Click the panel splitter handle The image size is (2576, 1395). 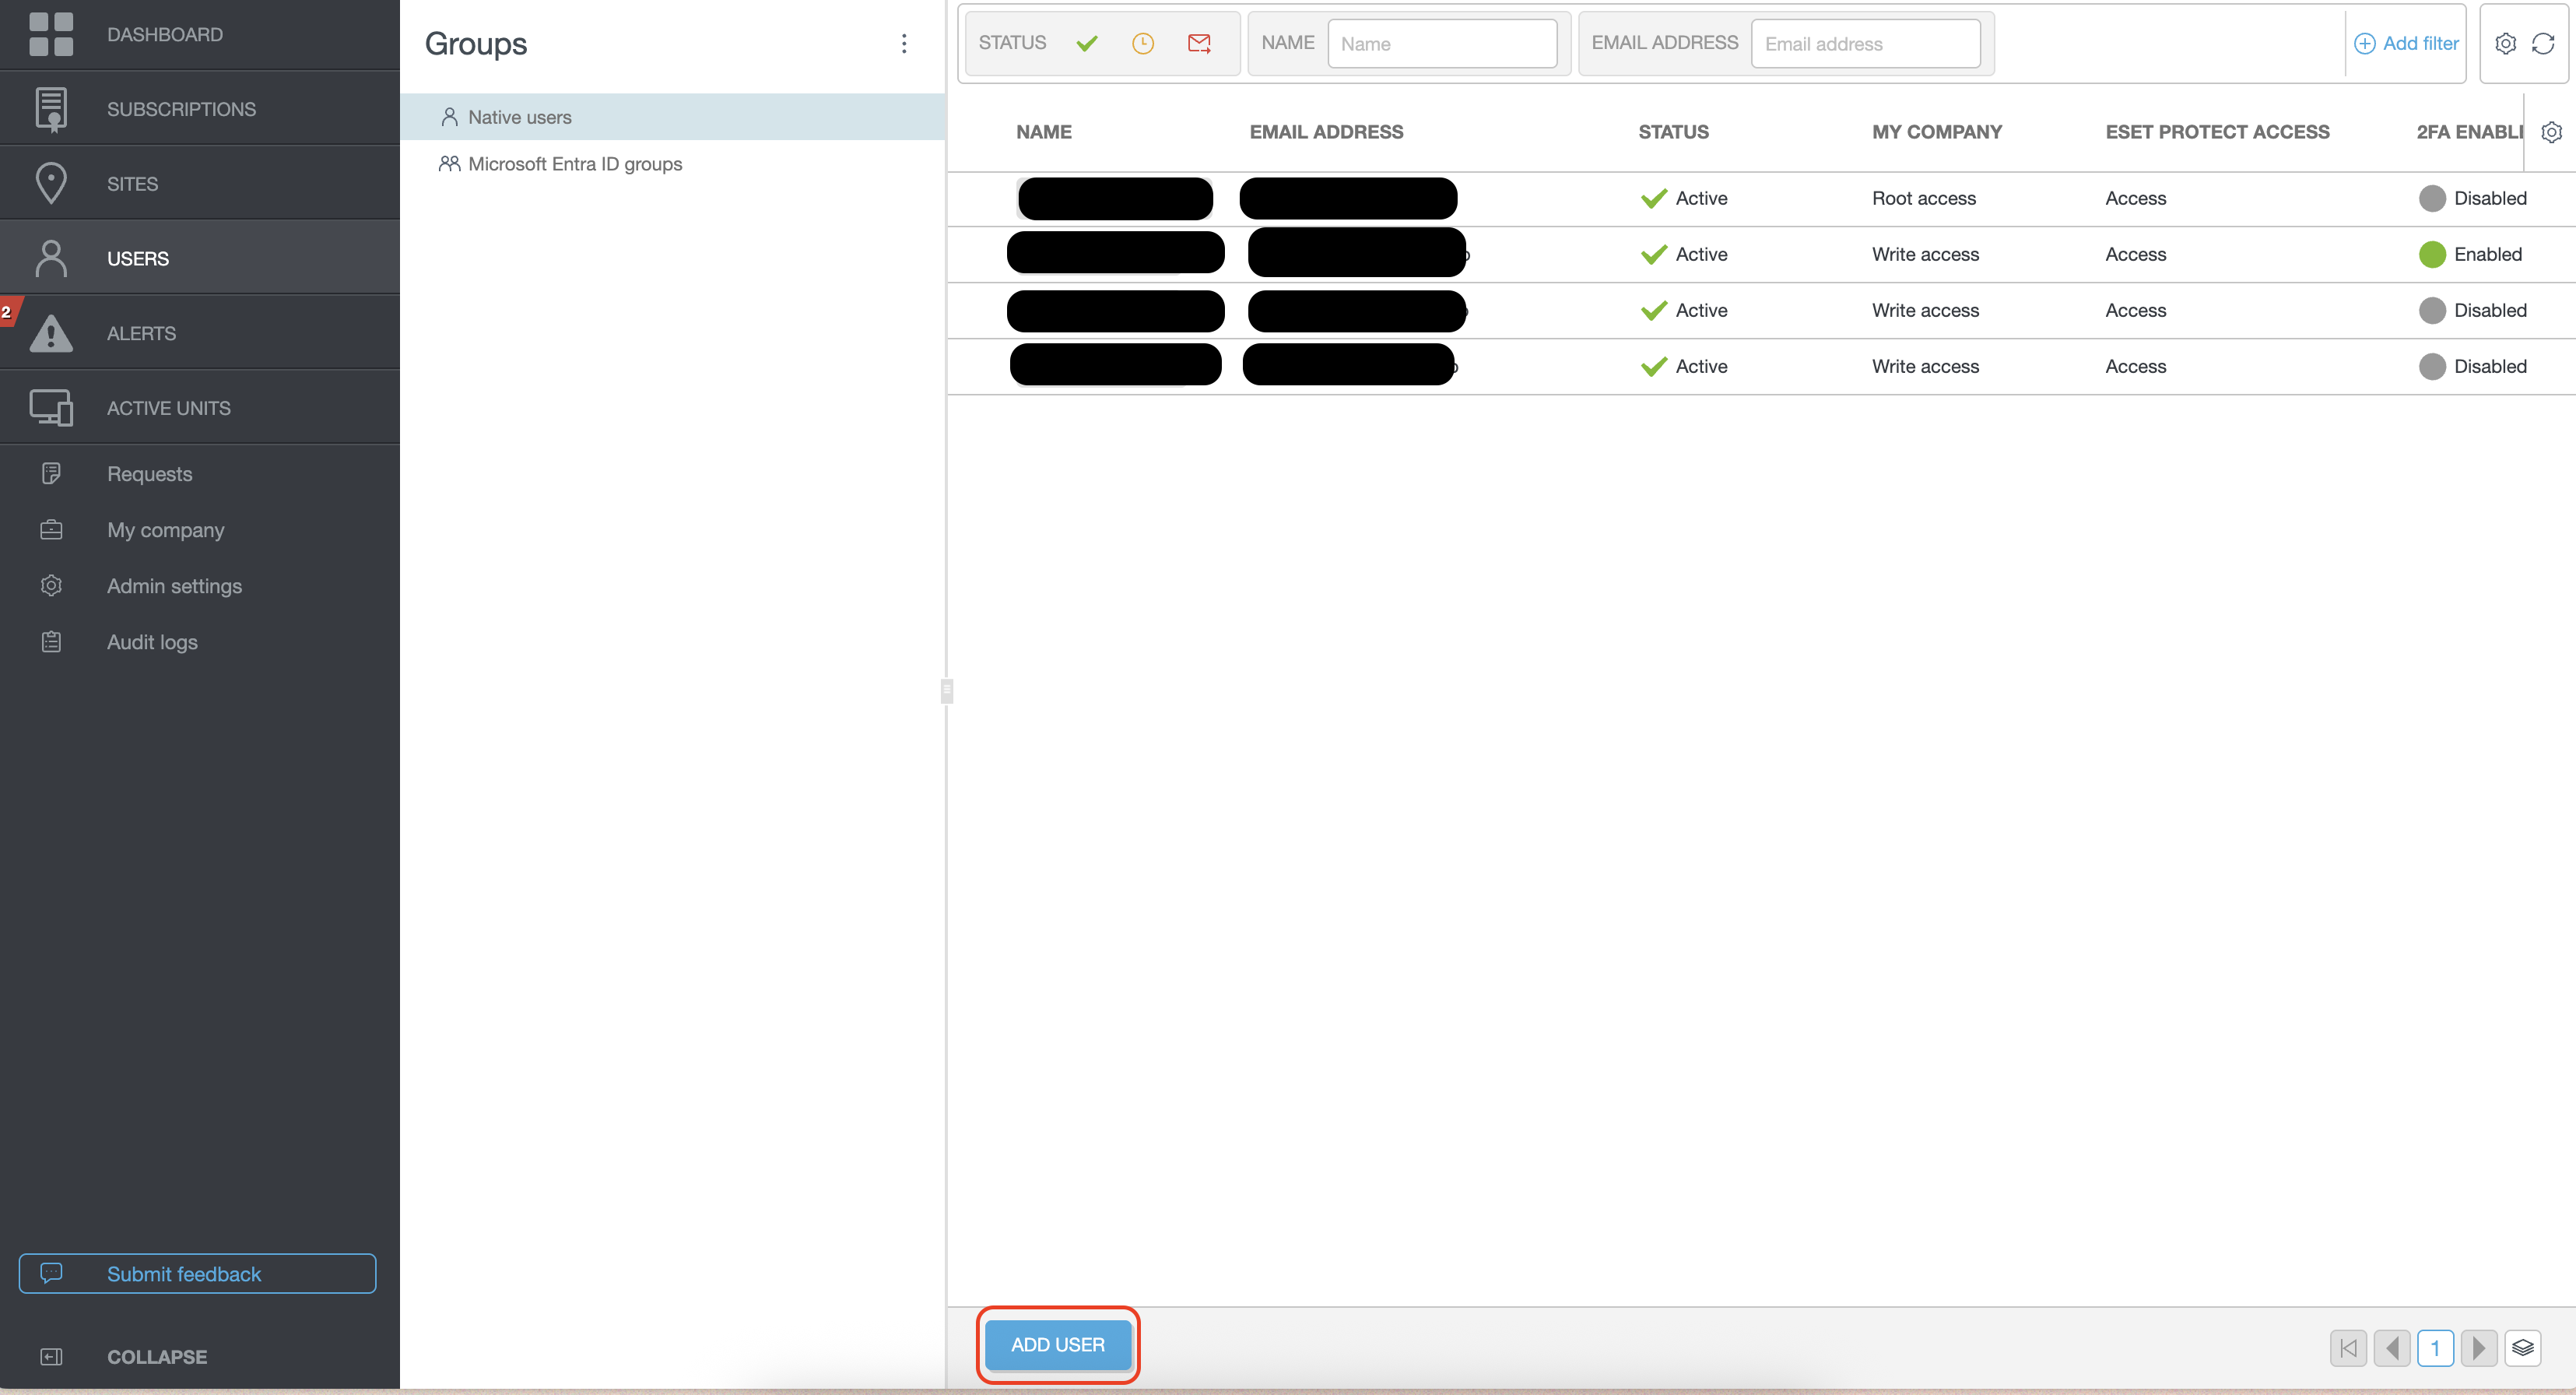click(947, 690)
